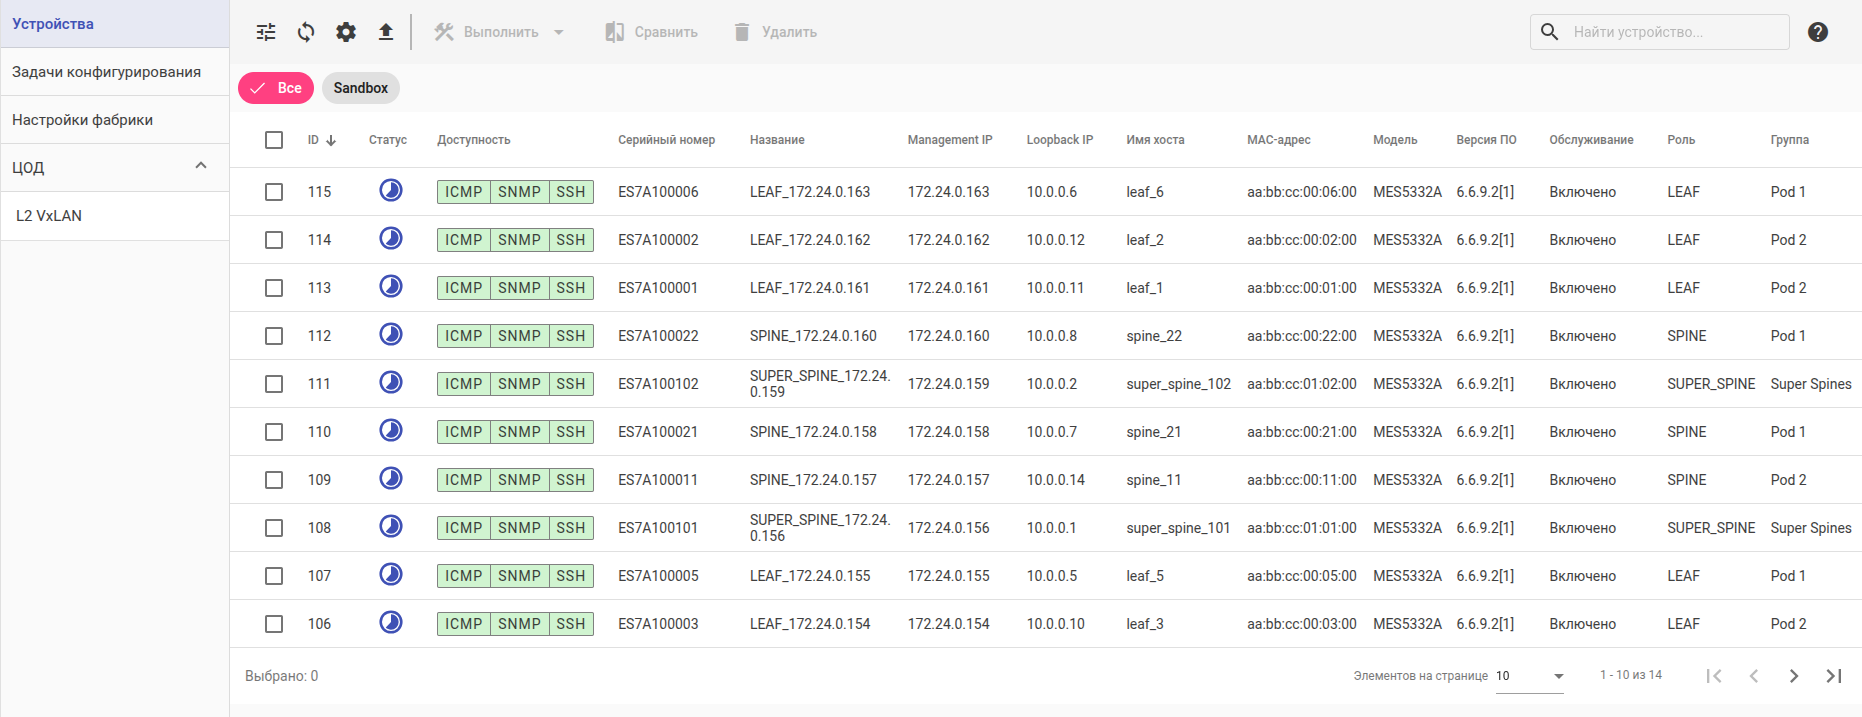Open items per page dropdown
The width and height of the screenshot is (1862, 717).
(x=1530, y=676)
